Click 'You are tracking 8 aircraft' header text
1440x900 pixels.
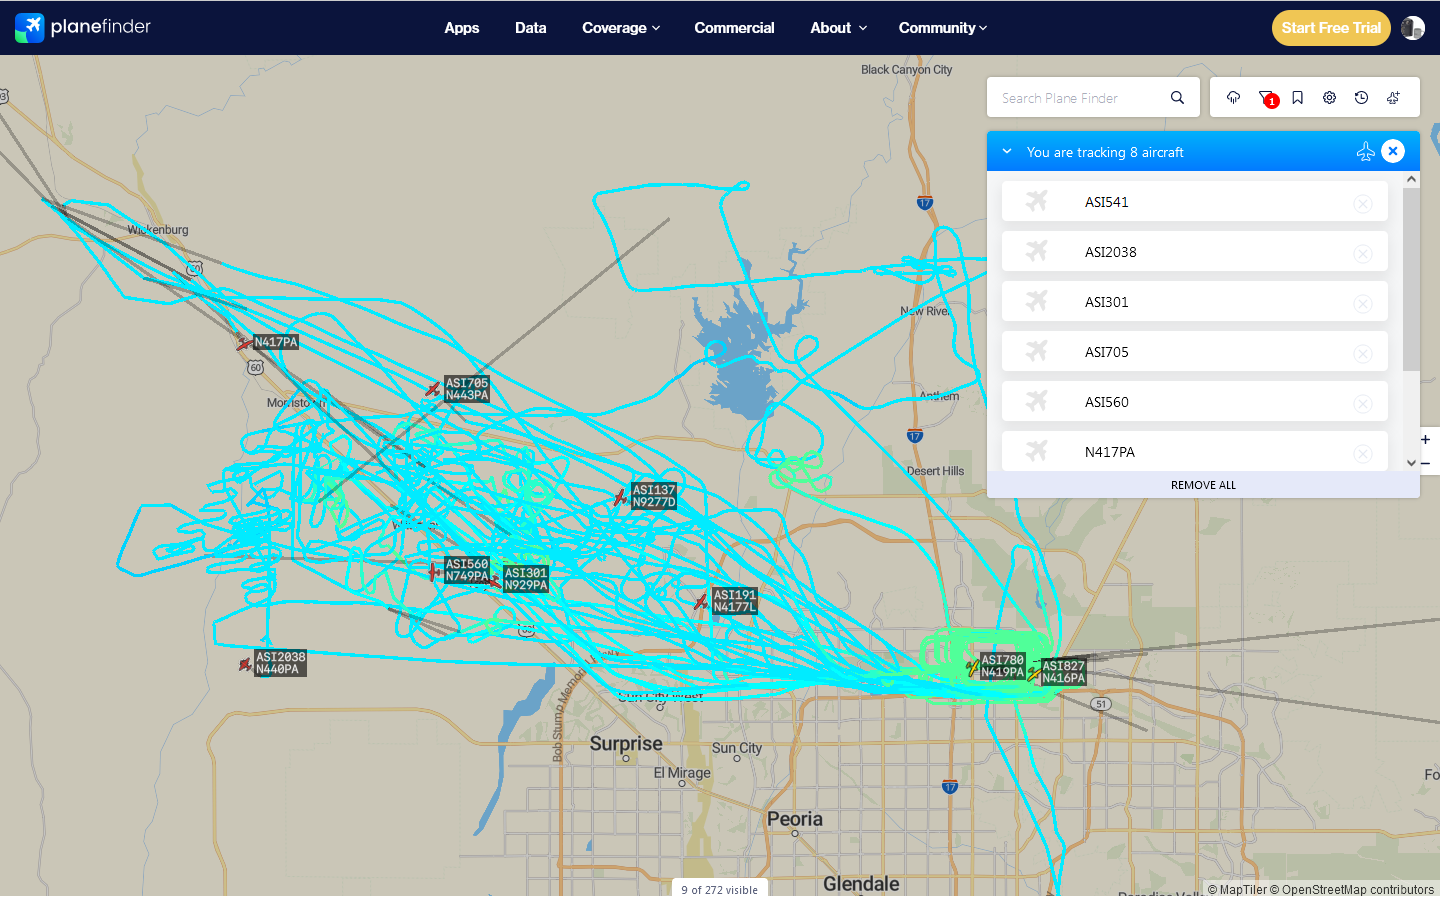click(1105, 152)
